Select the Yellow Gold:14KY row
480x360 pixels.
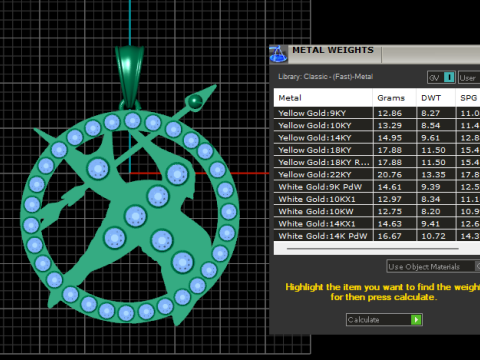[377, 138]
